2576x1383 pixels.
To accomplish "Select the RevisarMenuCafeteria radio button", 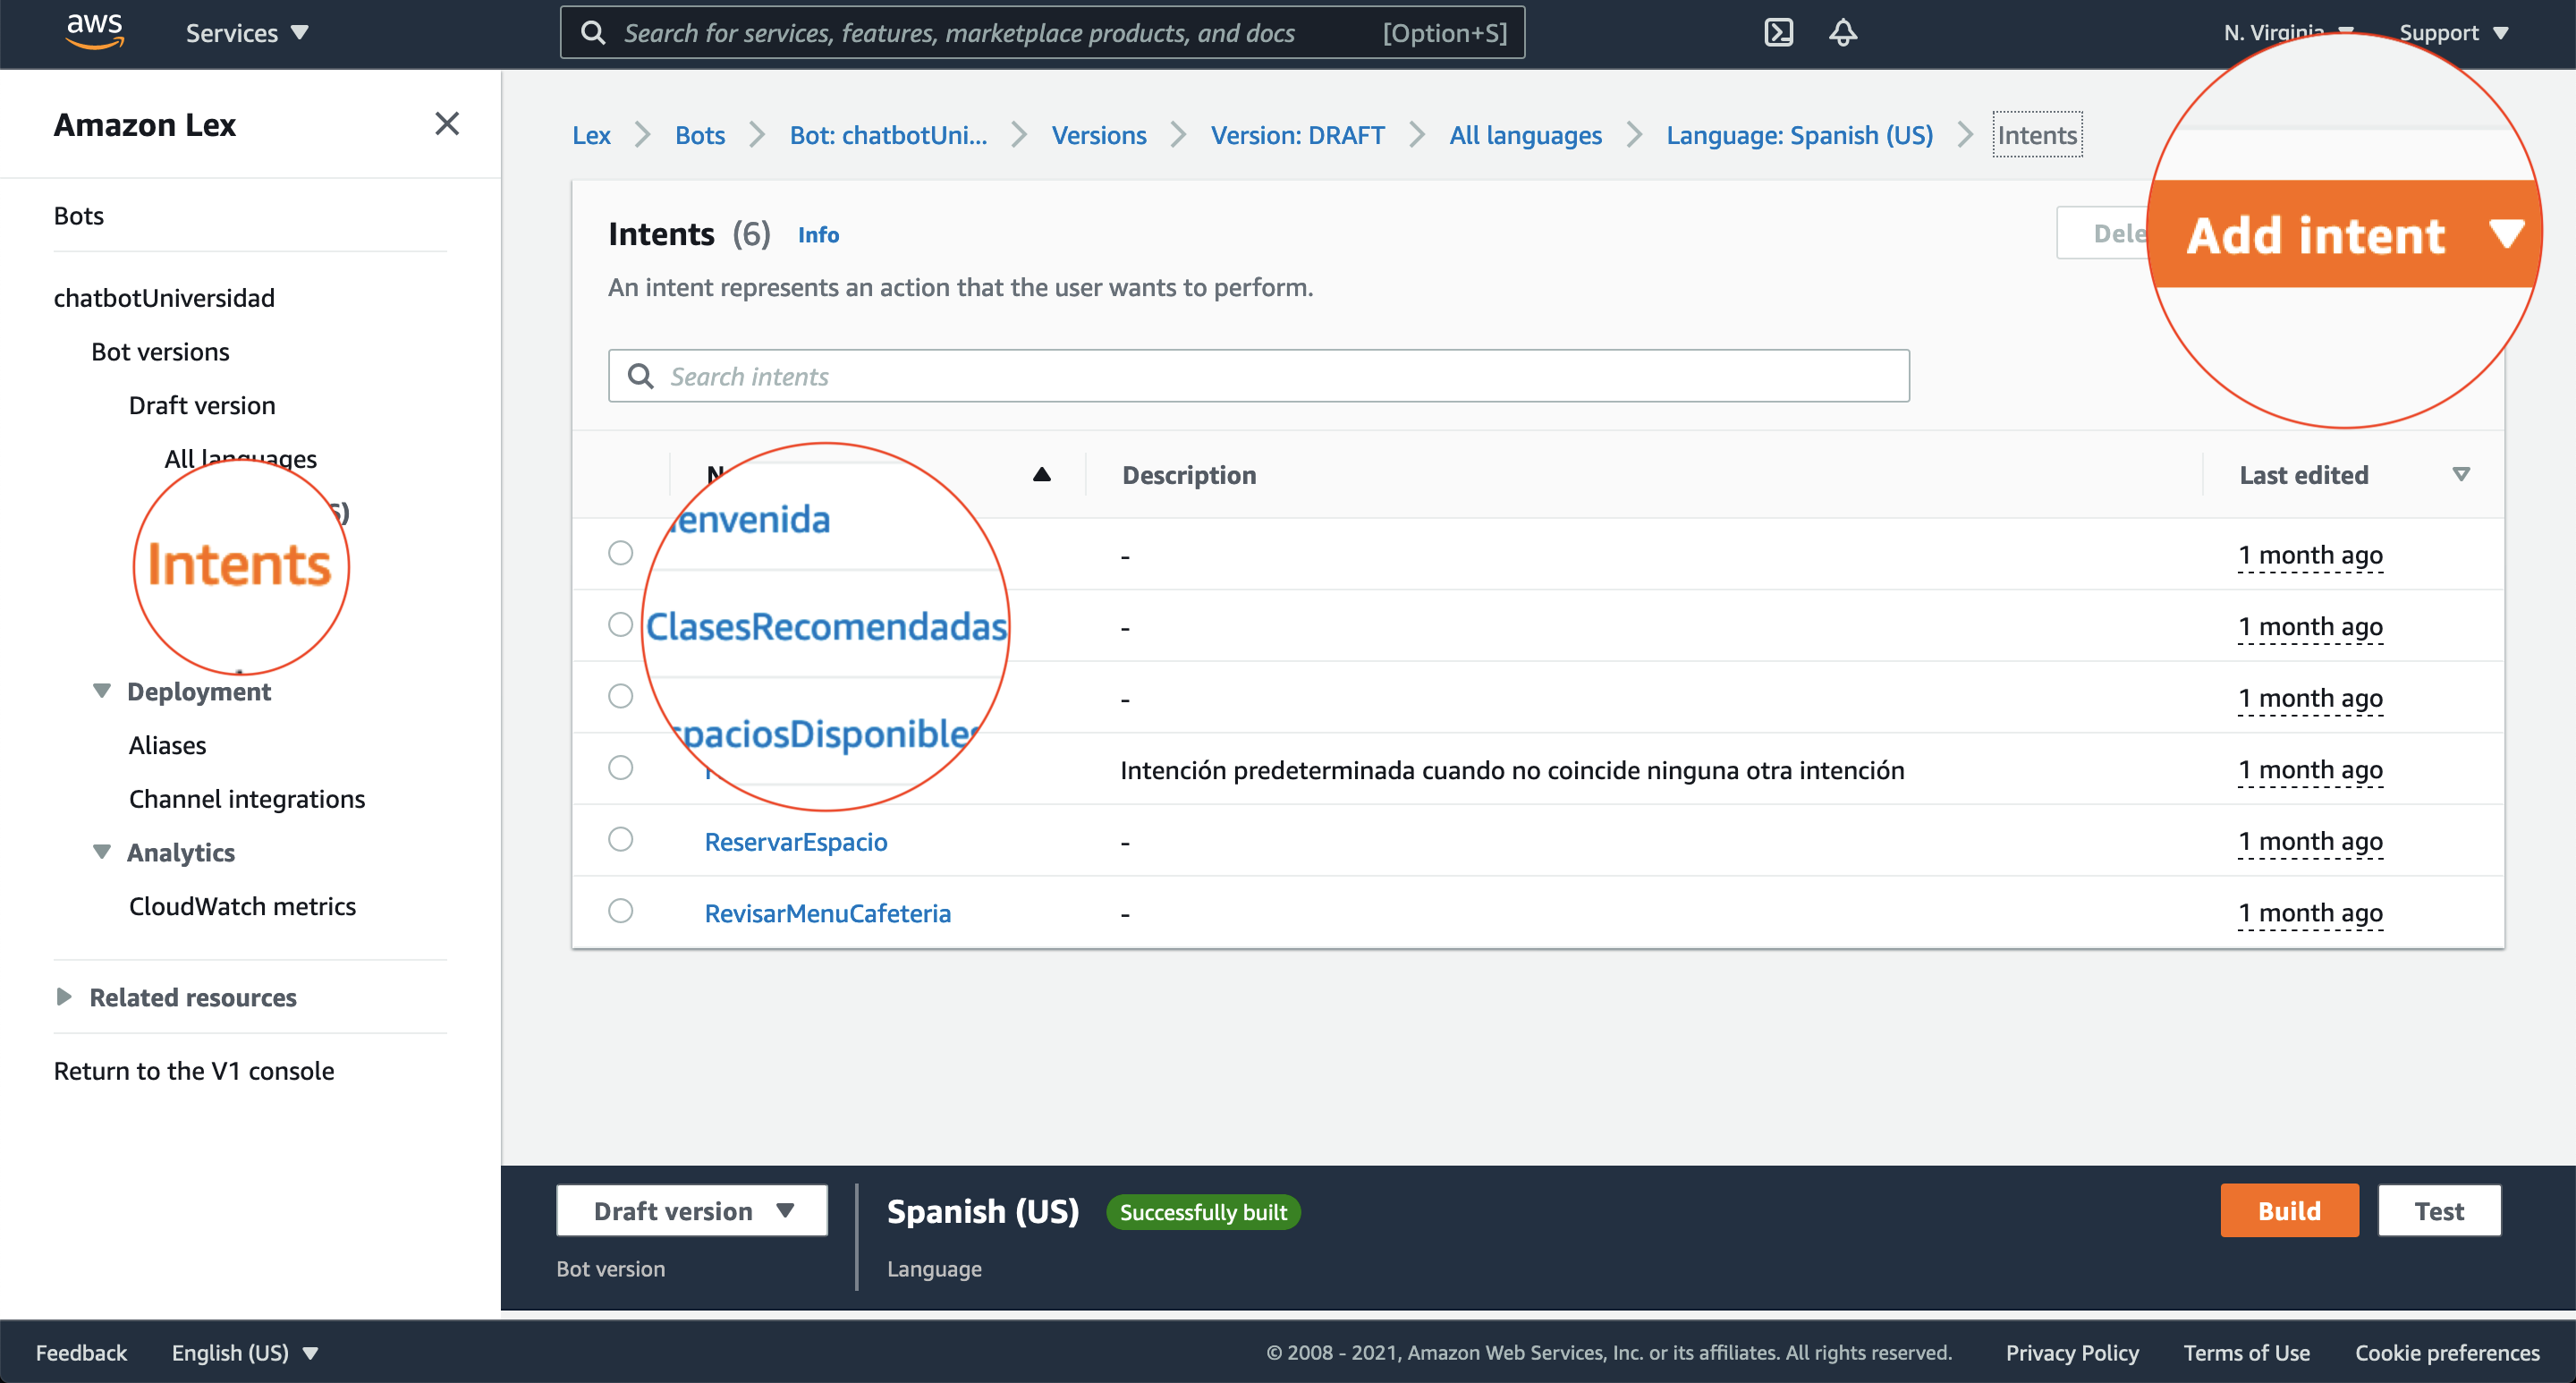I will click(x=621, y=912).
